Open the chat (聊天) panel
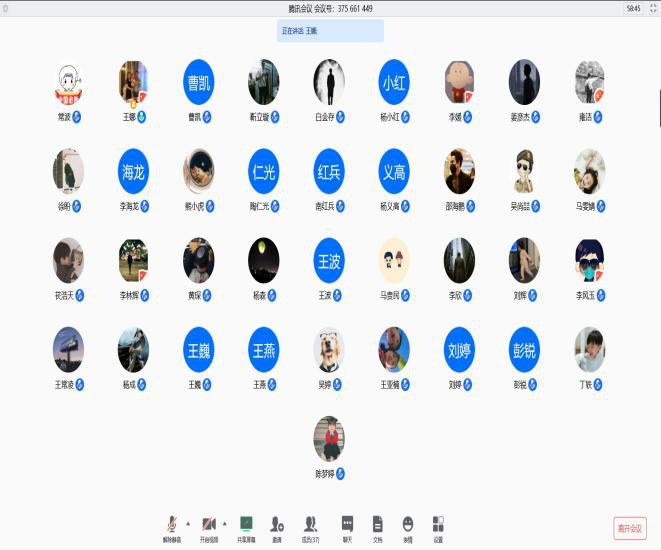The height and width of the screenshot is (550, 661). [347, 526]
